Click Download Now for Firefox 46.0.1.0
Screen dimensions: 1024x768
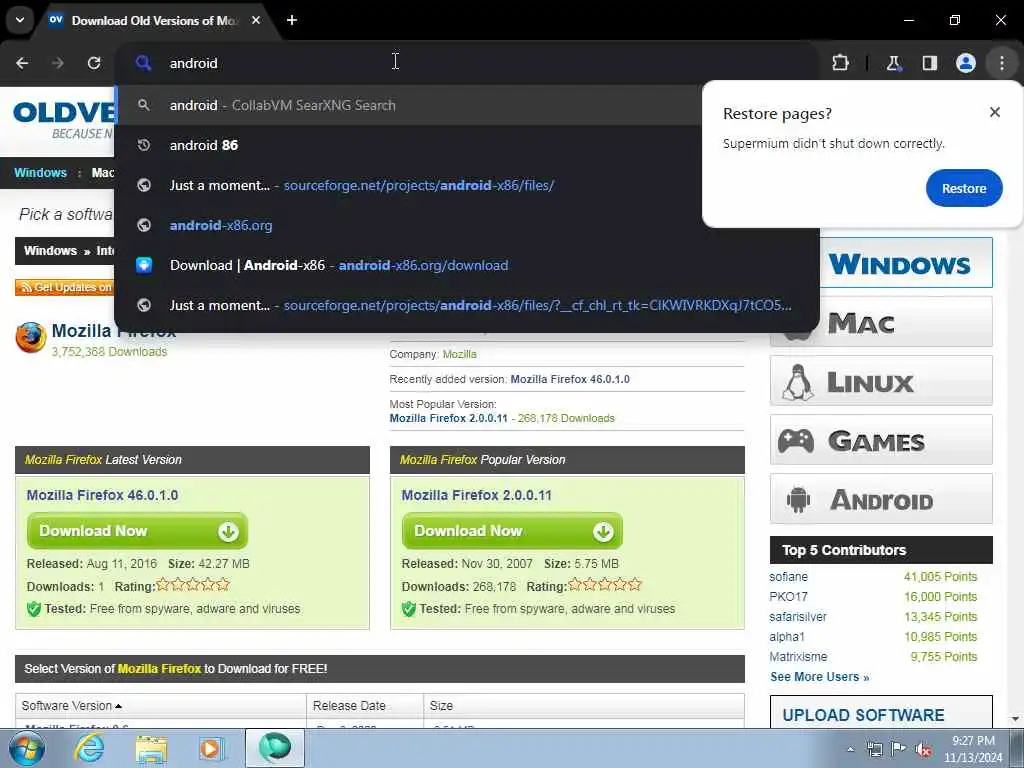(137, 531)
